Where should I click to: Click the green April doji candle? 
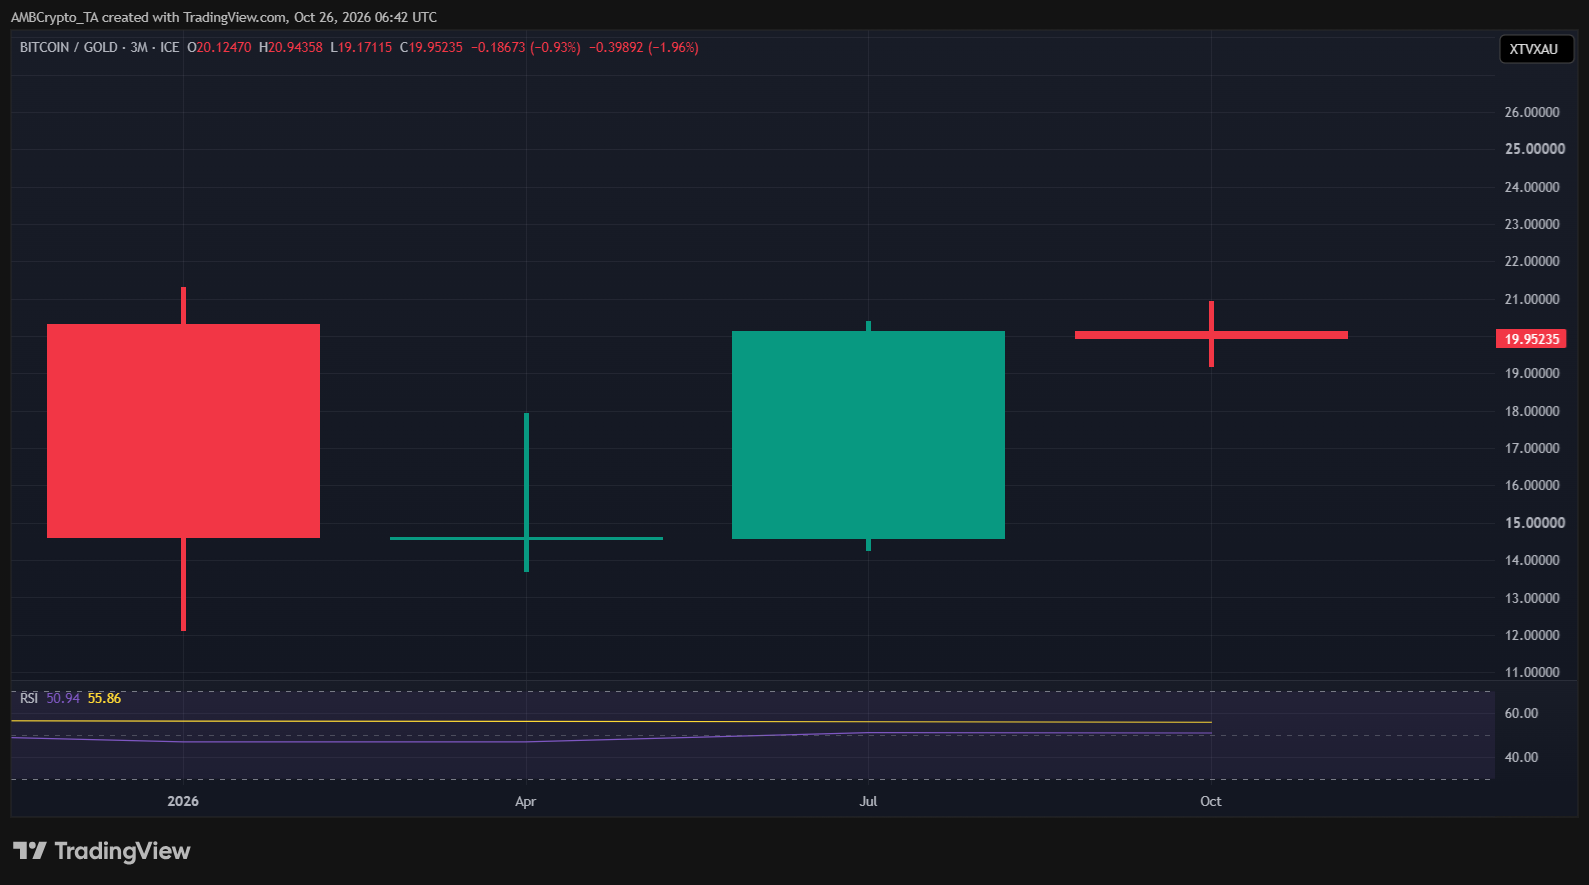[x=526, y=538]
